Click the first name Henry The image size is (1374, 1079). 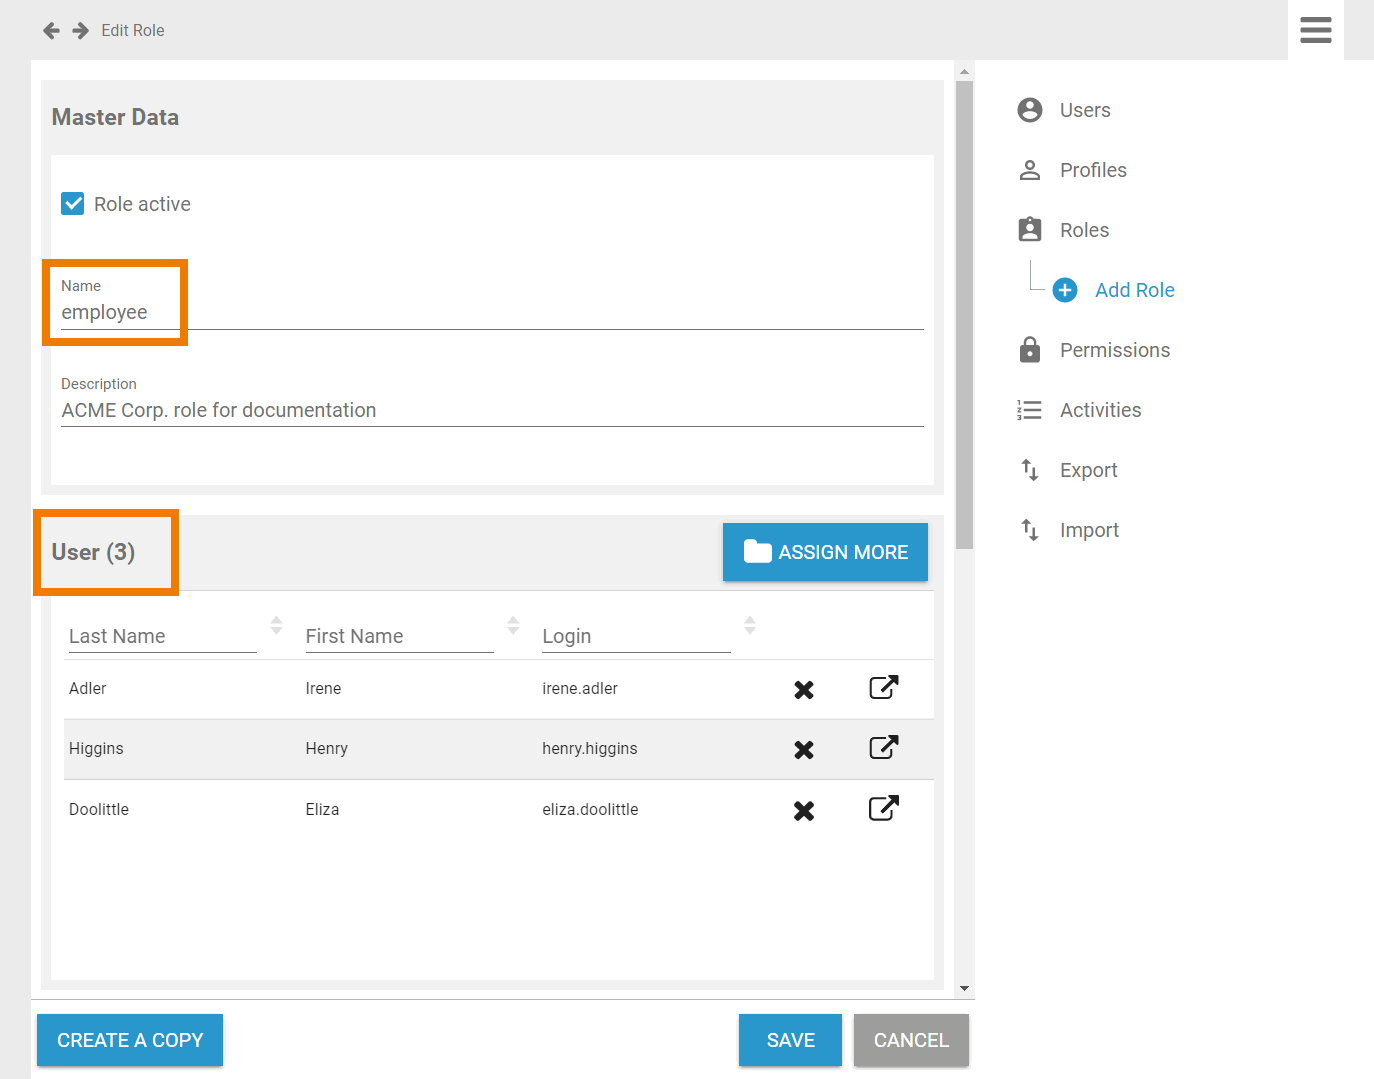tap(327, 748)
